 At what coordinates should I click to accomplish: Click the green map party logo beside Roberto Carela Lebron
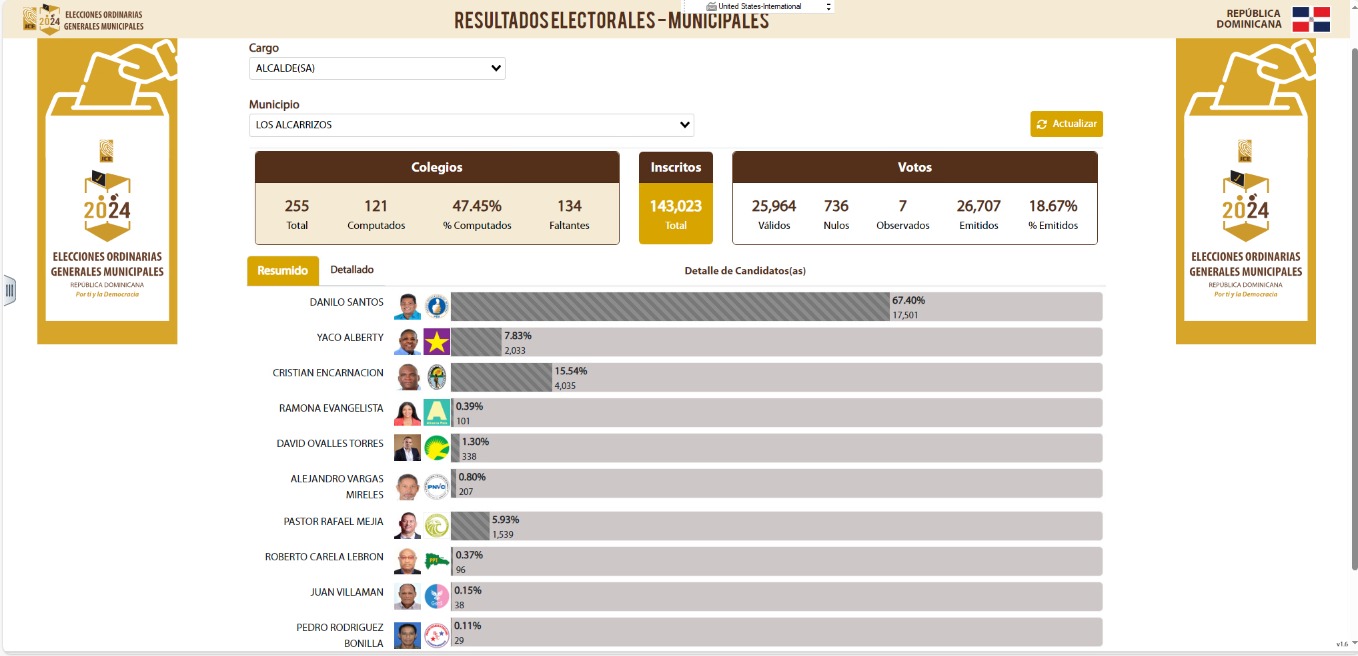click(x=437, y=561)
